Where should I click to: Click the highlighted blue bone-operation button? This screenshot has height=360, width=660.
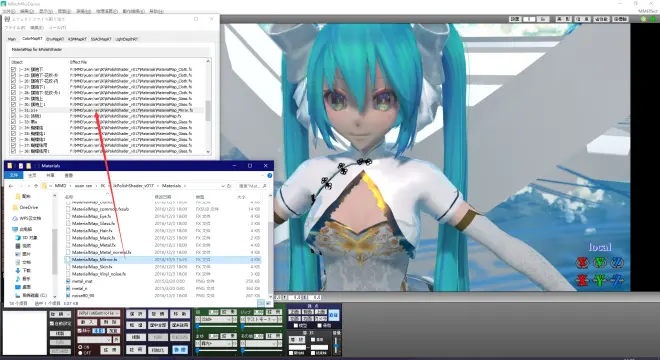click(x=180, y=350)
